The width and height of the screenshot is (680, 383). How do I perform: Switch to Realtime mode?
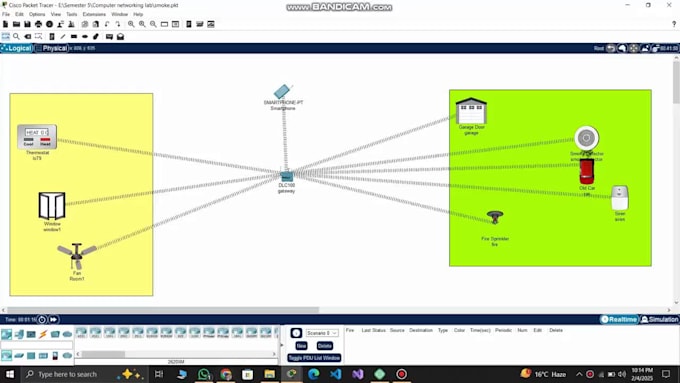pyautogui.click(x=619, y=319)
